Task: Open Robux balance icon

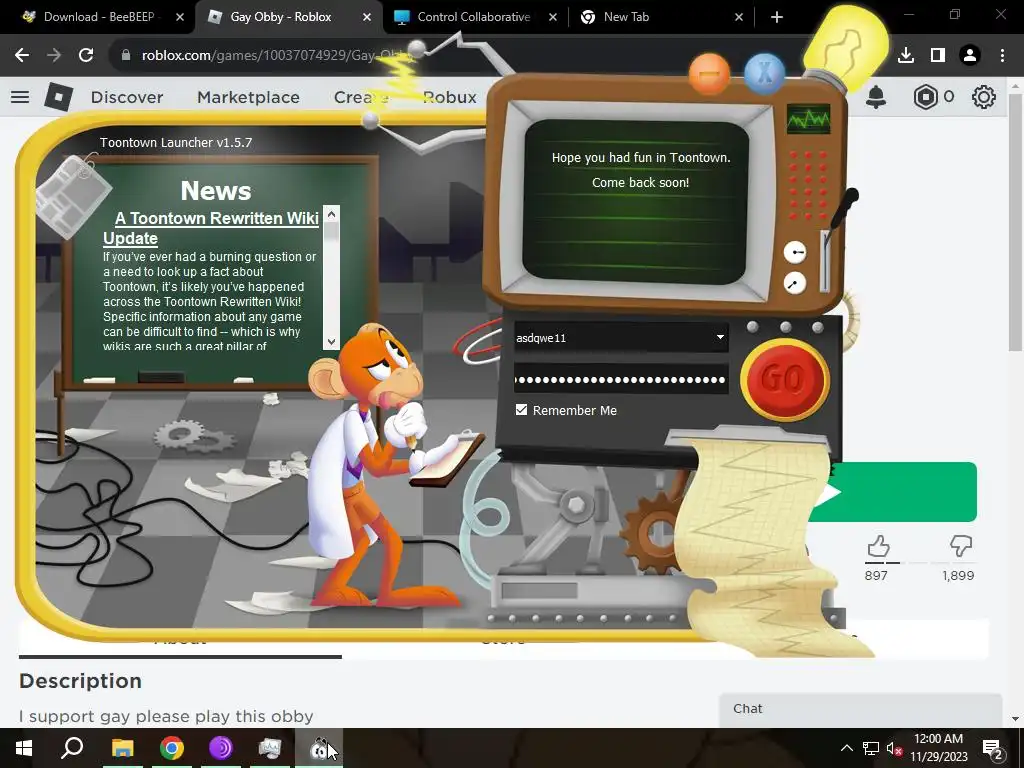Action: [925, 97]
